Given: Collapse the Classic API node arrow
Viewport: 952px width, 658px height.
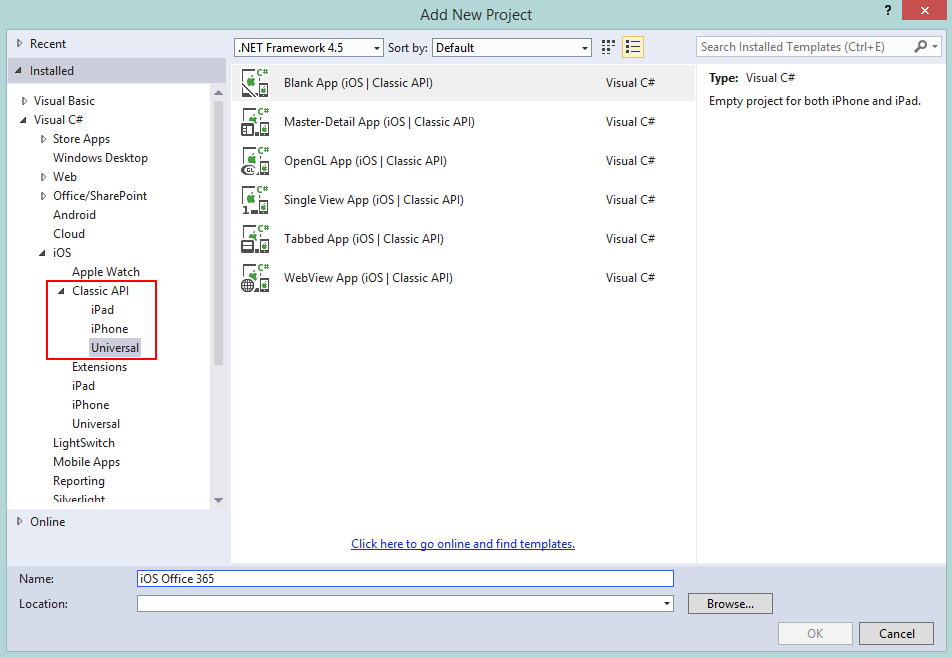Looking at the screenshot, I should [61, 291].
